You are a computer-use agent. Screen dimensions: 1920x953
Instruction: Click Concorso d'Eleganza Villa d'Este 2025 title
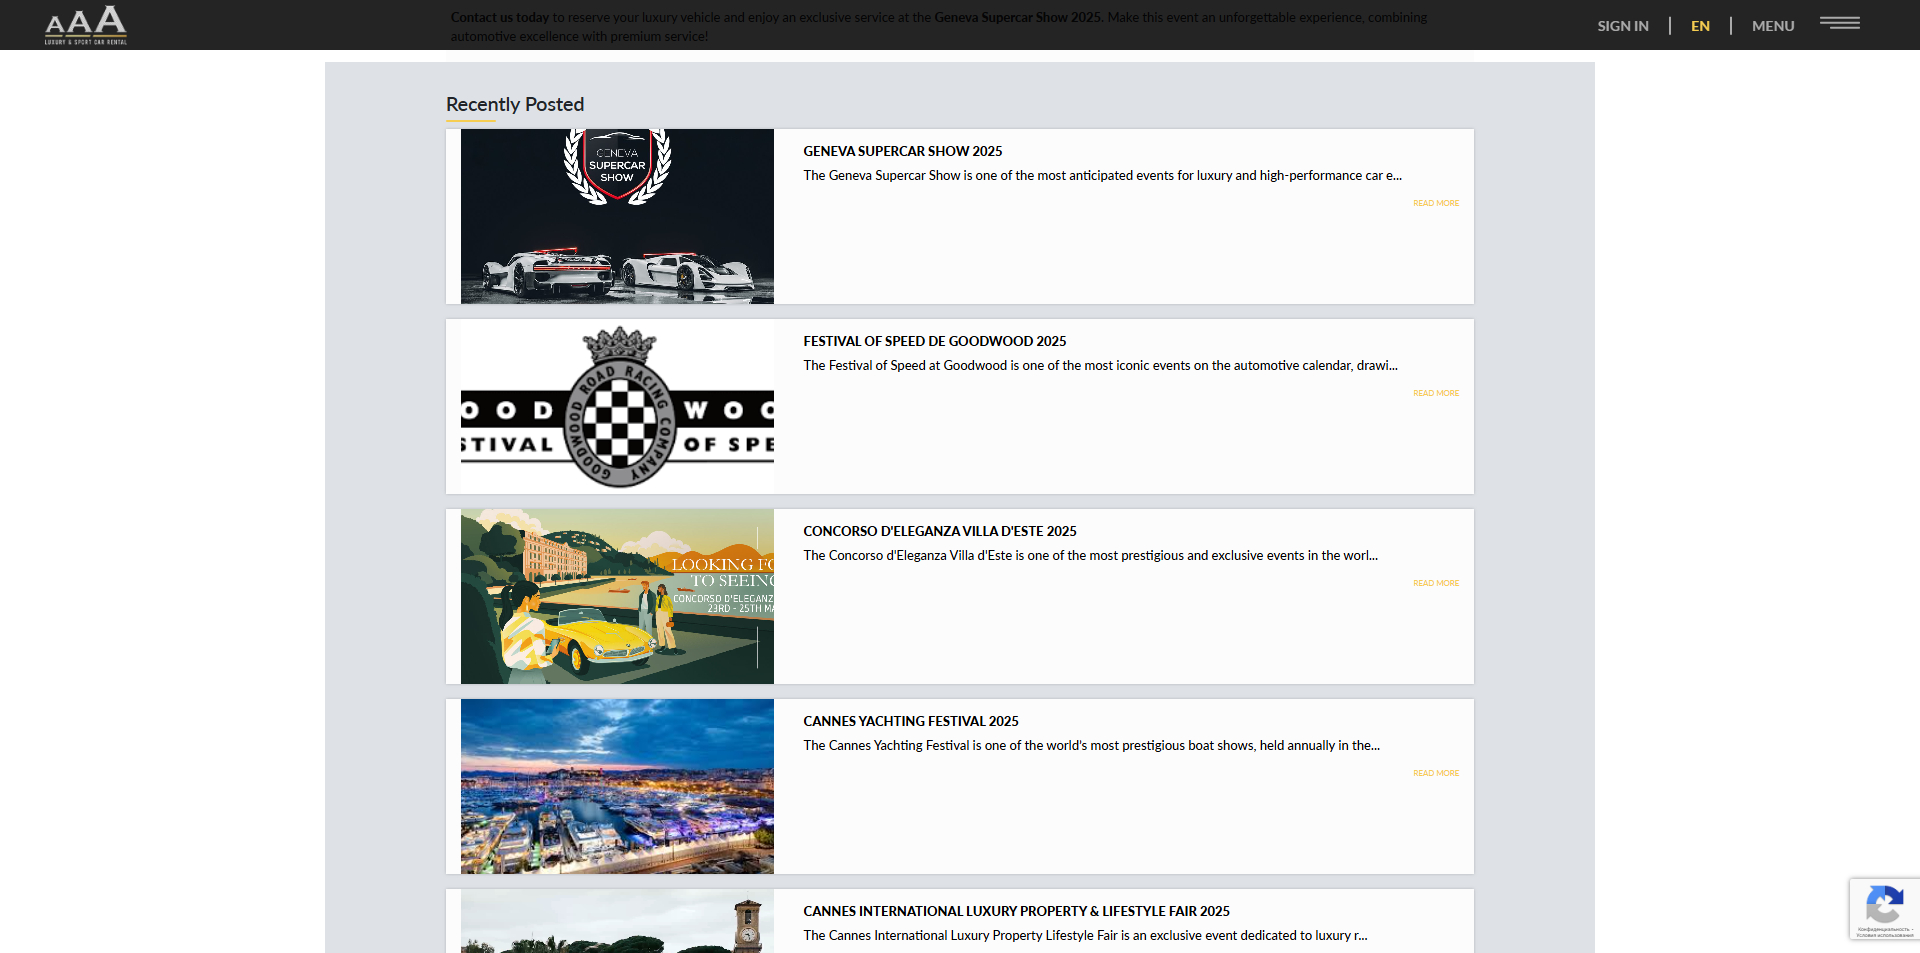pyautogui.click(x=939, y=531)
